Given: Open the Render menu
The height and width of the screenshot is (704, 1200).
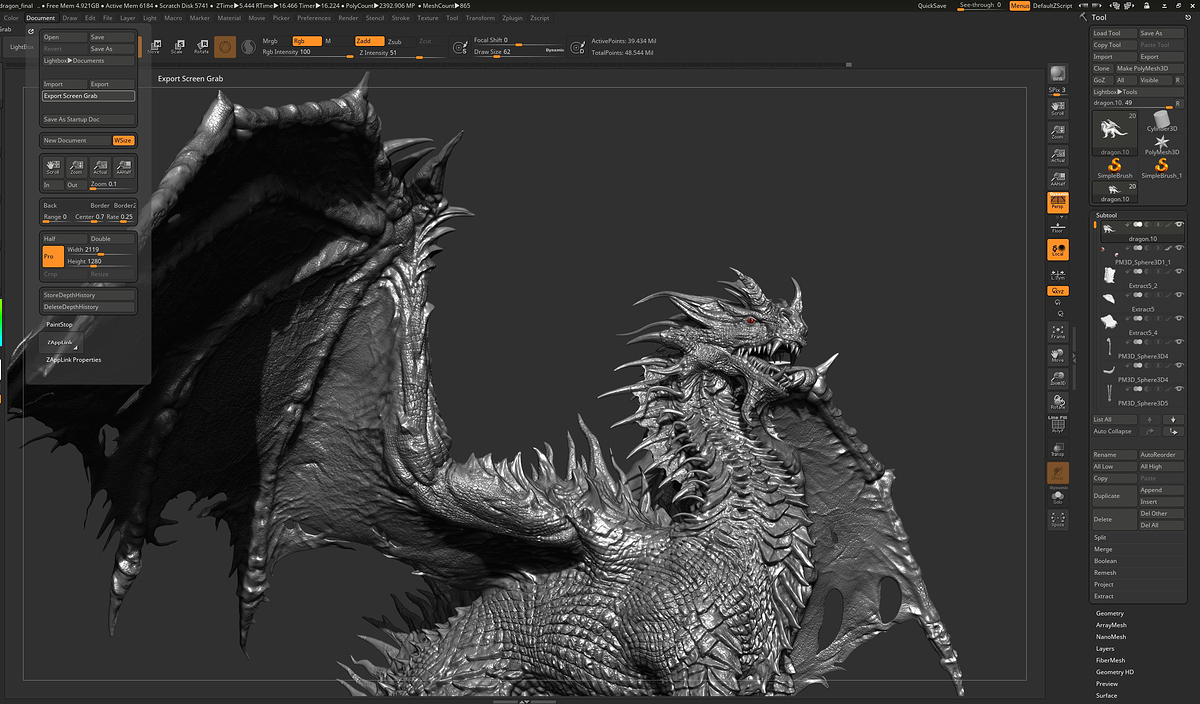Looking at the screenshot, I should pos(348,18).
